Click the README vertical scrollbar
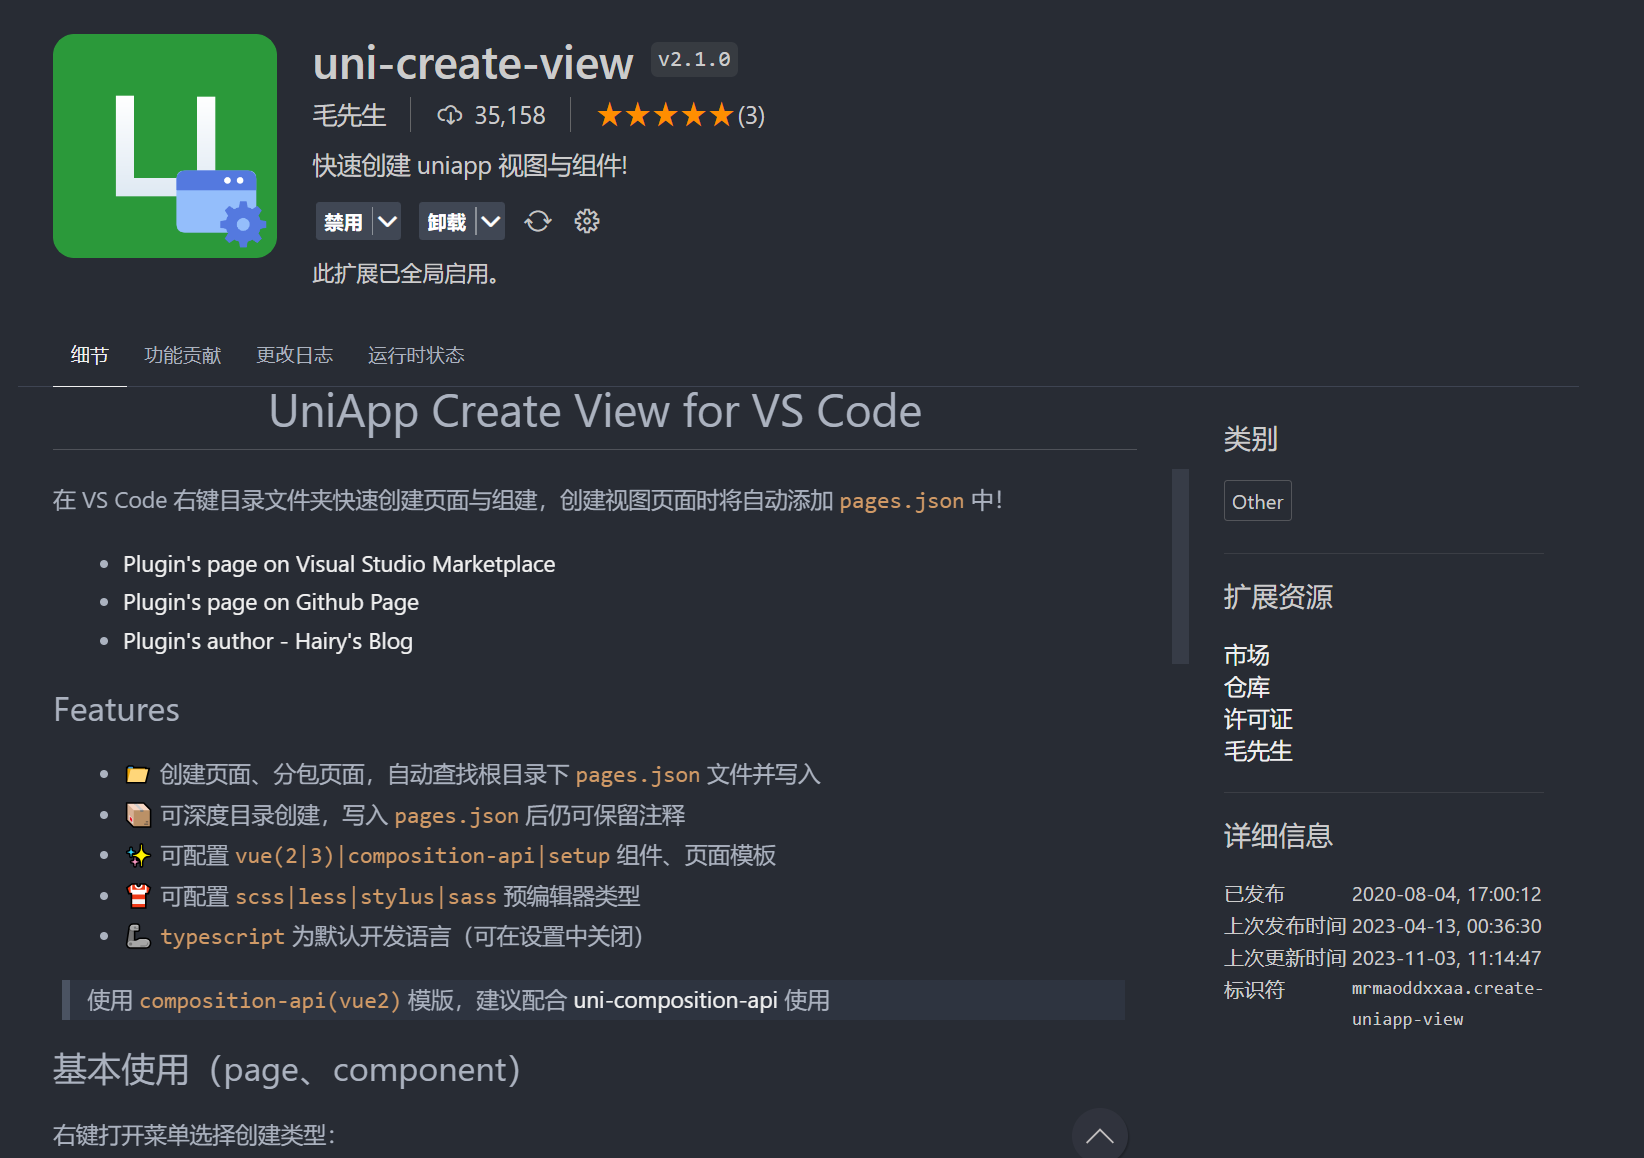The width and height of the screenshot is (1644, 1158). 1180,566
